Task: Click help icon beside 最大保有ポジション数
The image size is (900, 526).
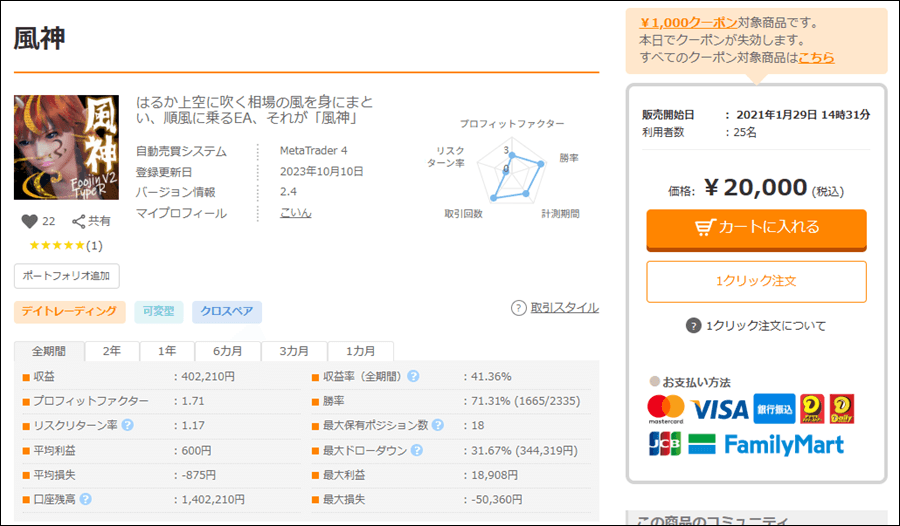Action: [436, 426]
